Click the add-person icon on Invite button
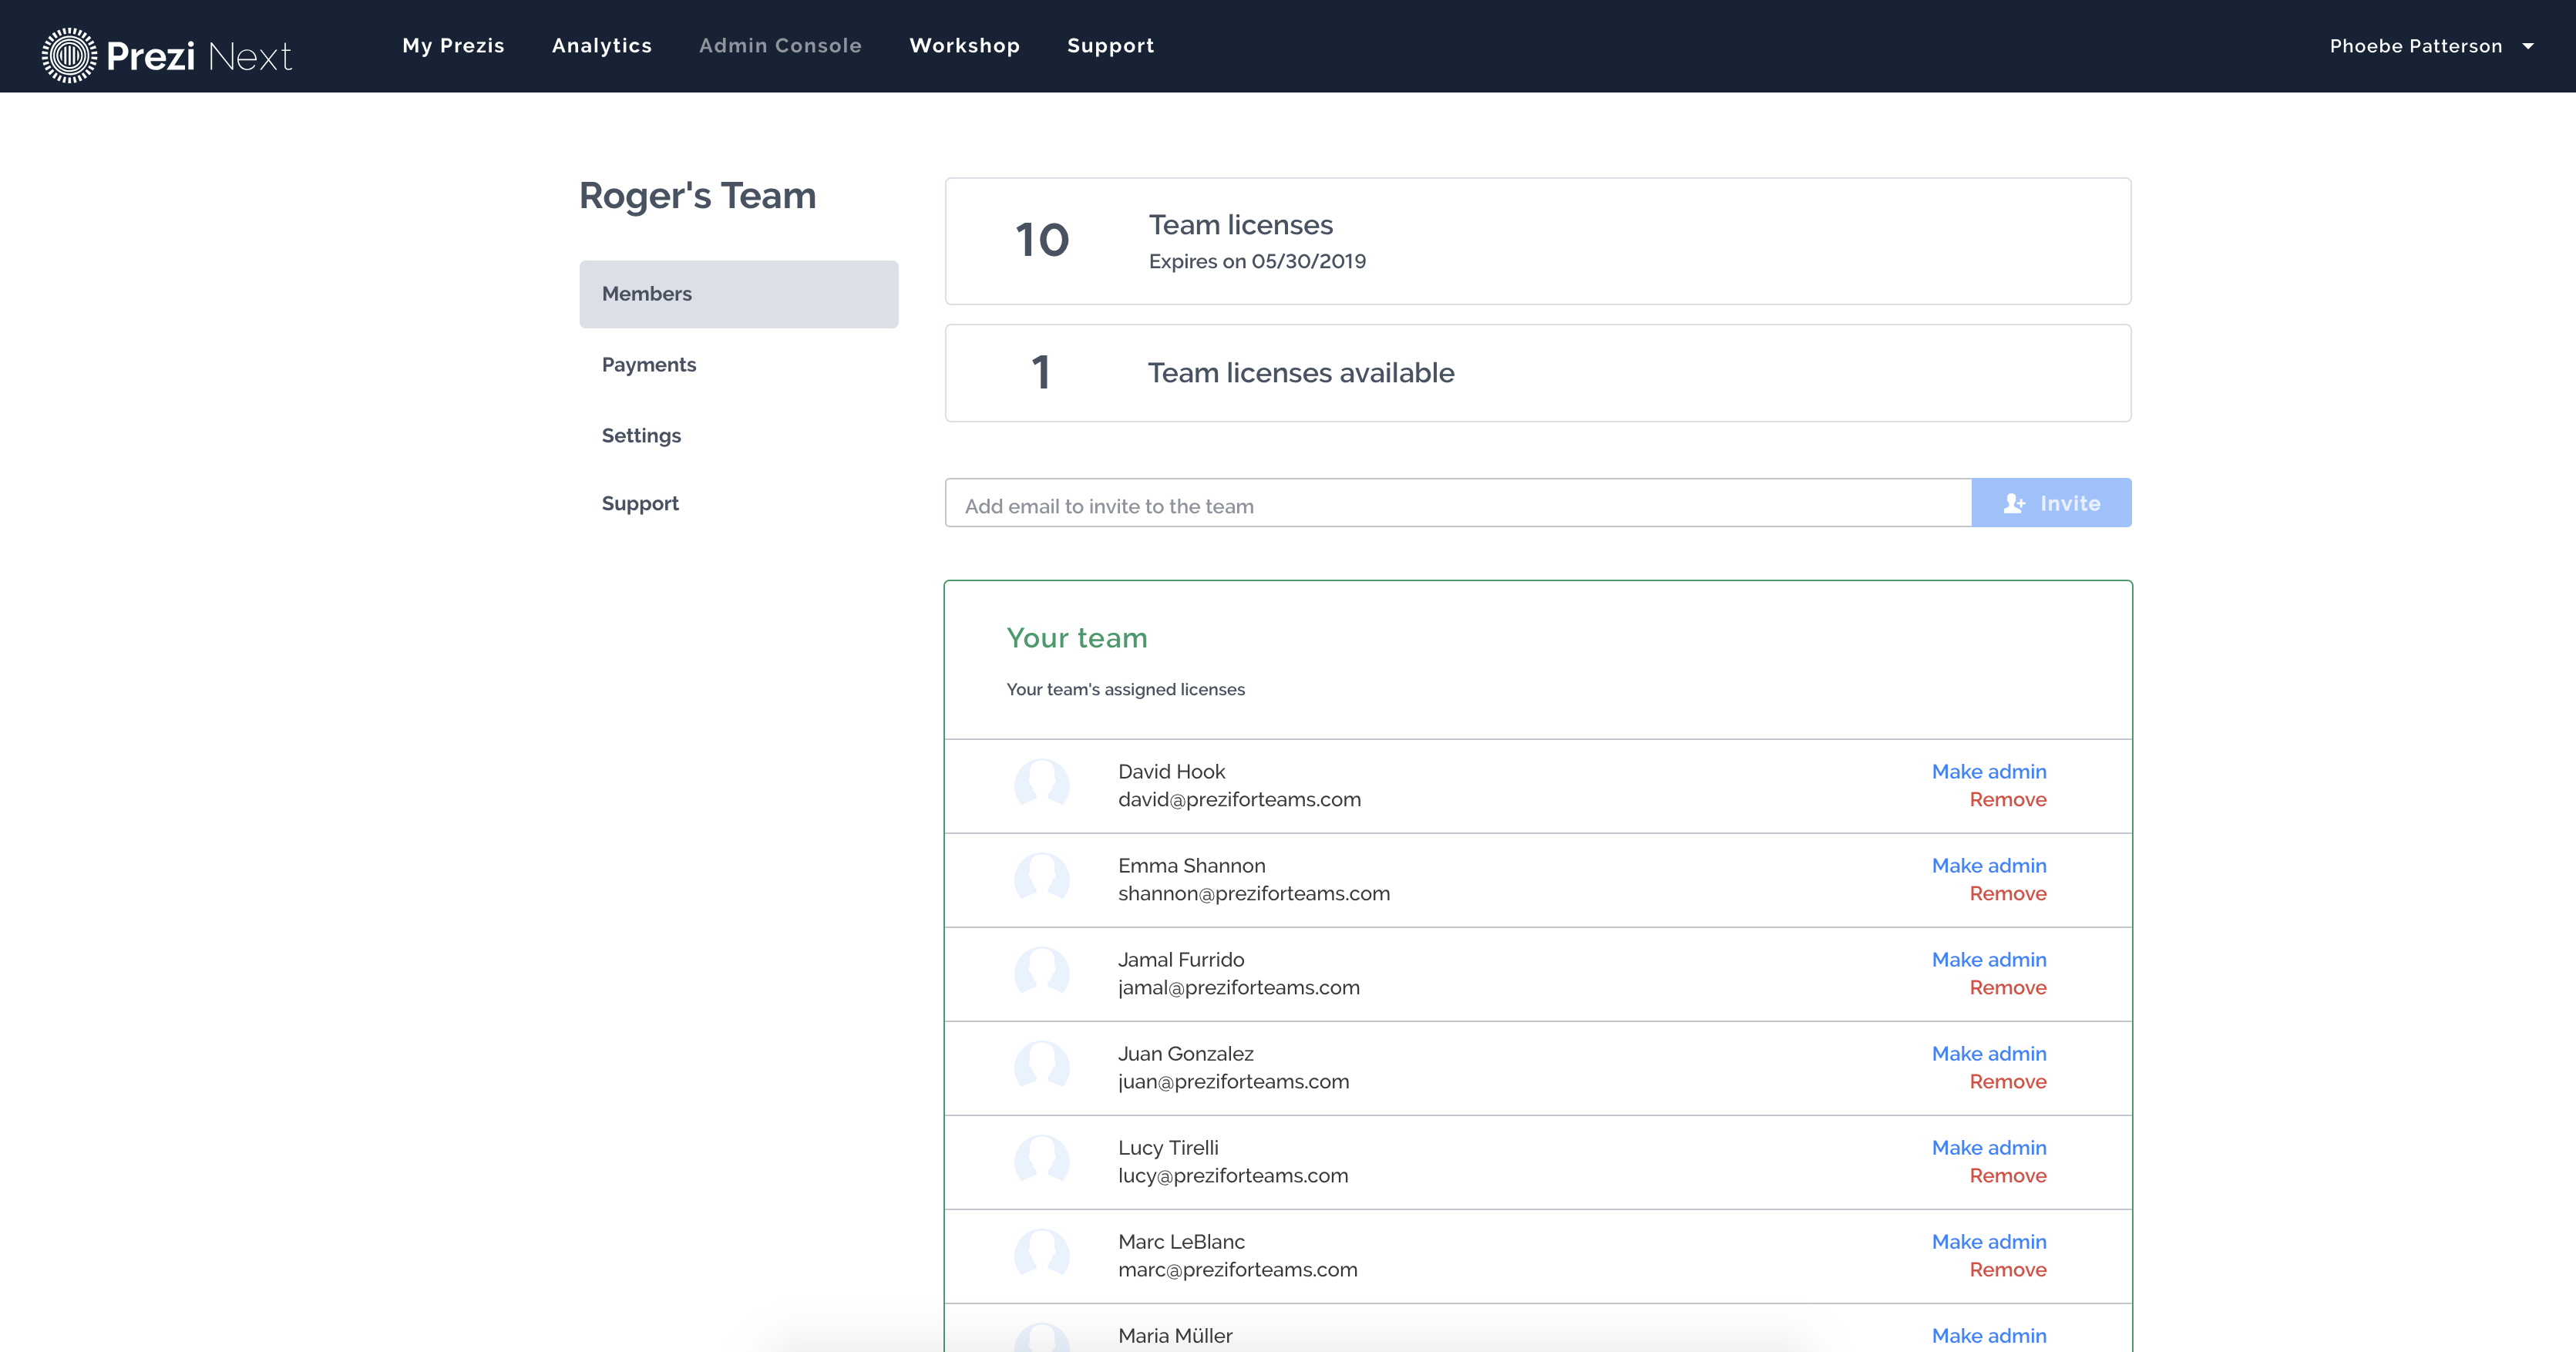Image resolution: width=2576 pixels, height=1352 pixels. point(2013,504)
